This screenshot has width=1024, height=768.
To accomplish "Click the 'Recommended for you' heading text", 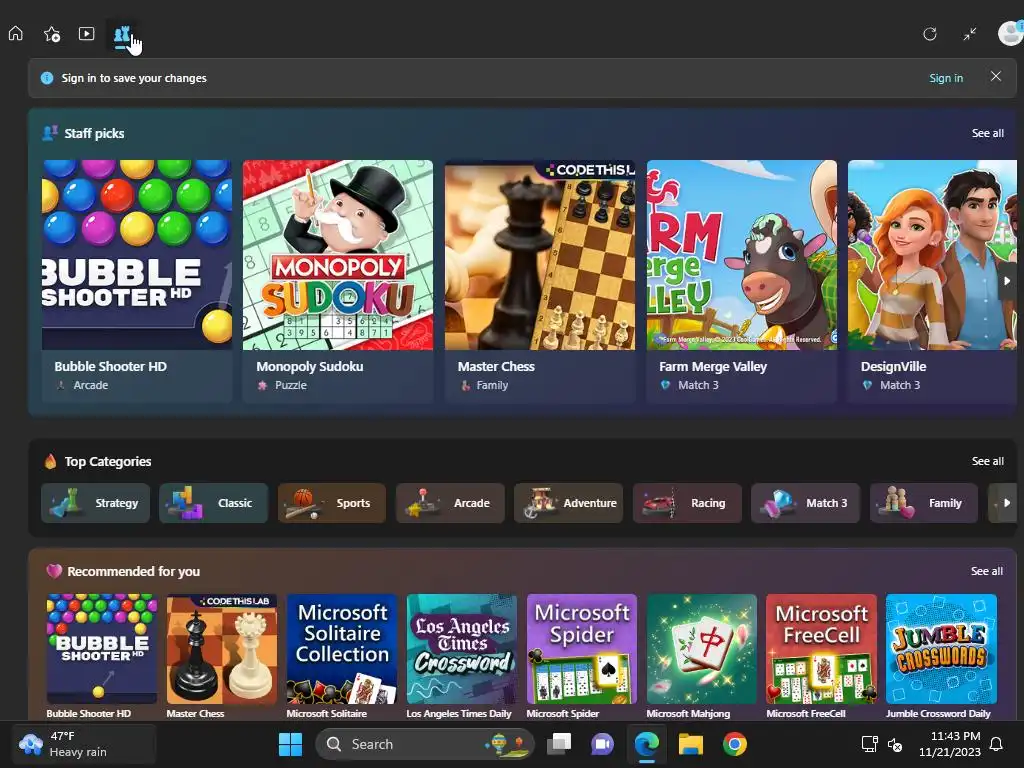I will pyautogui.click(x=133, y=571).
